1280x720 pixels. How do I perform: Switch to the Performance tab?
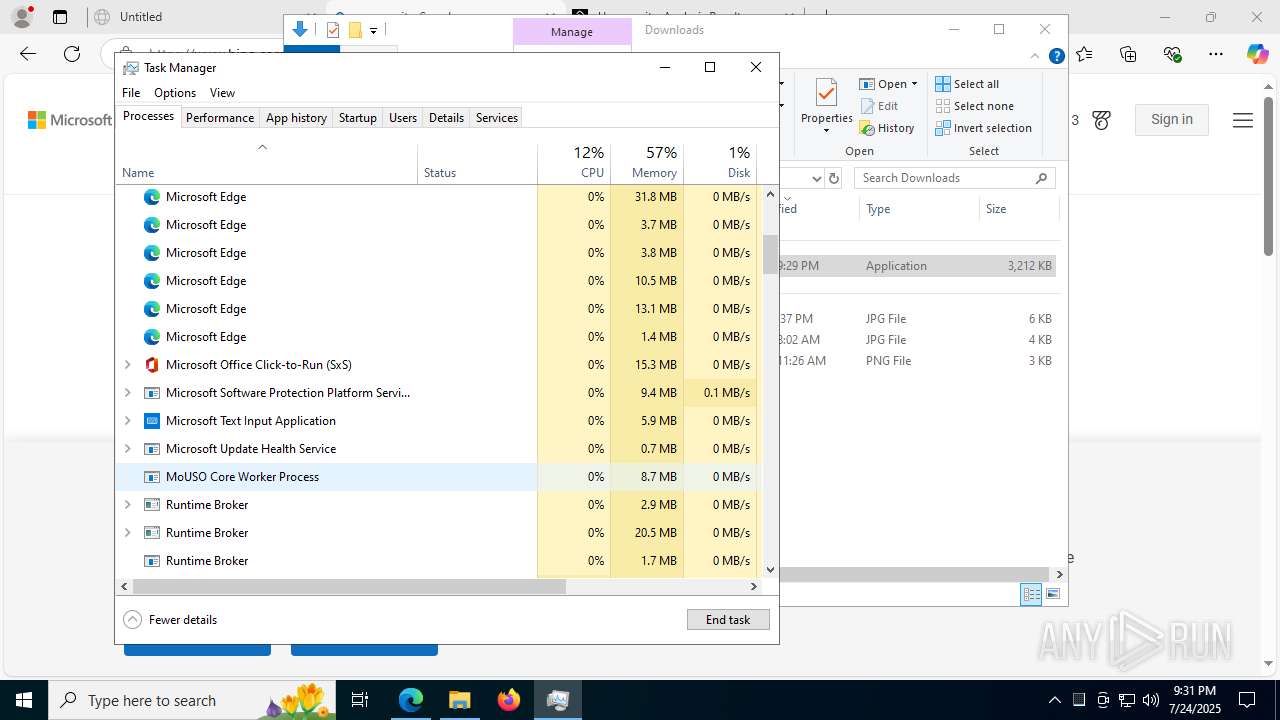click(220, 118)
